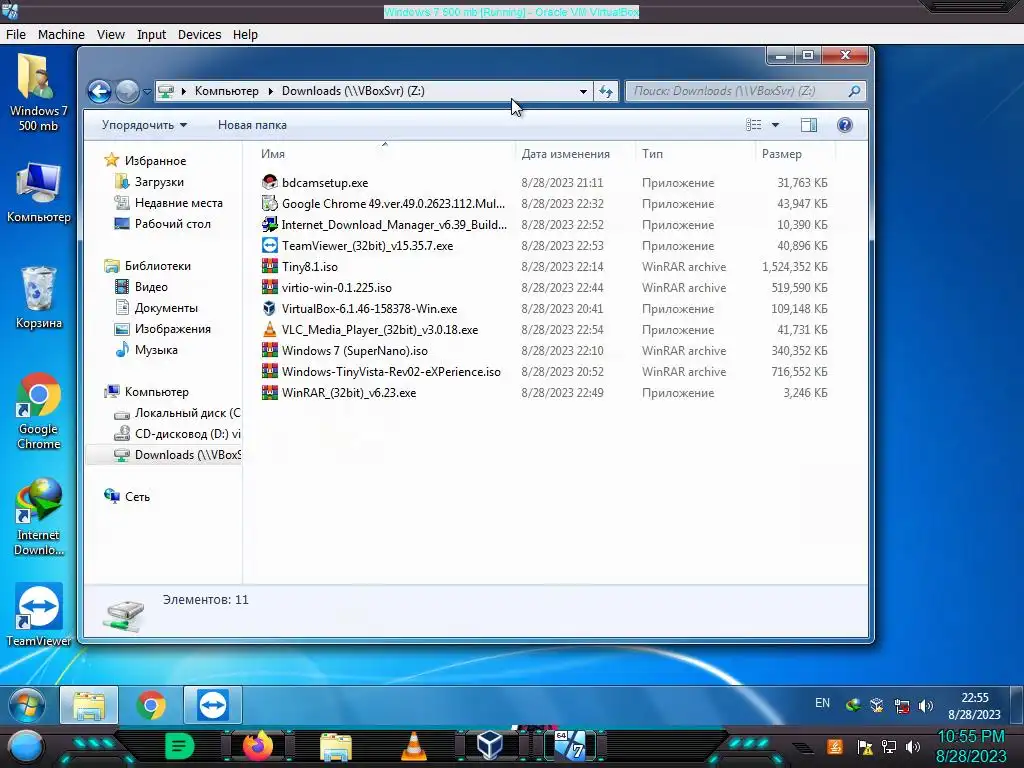This screenshot has height=768, width=1024.
Task: Select Windows 7 (SuperNano).iso icon
Action: (x=270, y=351)
